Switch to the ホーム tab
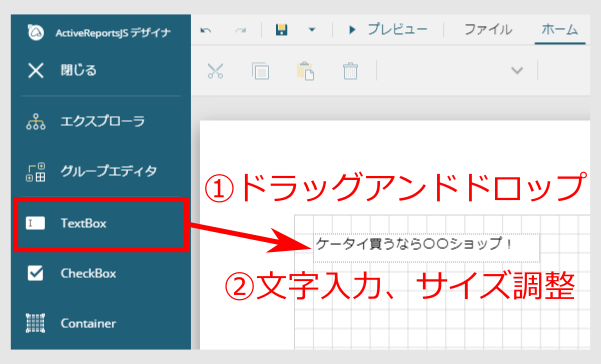This screenshot has height=364, width=601. pos(560,30)
